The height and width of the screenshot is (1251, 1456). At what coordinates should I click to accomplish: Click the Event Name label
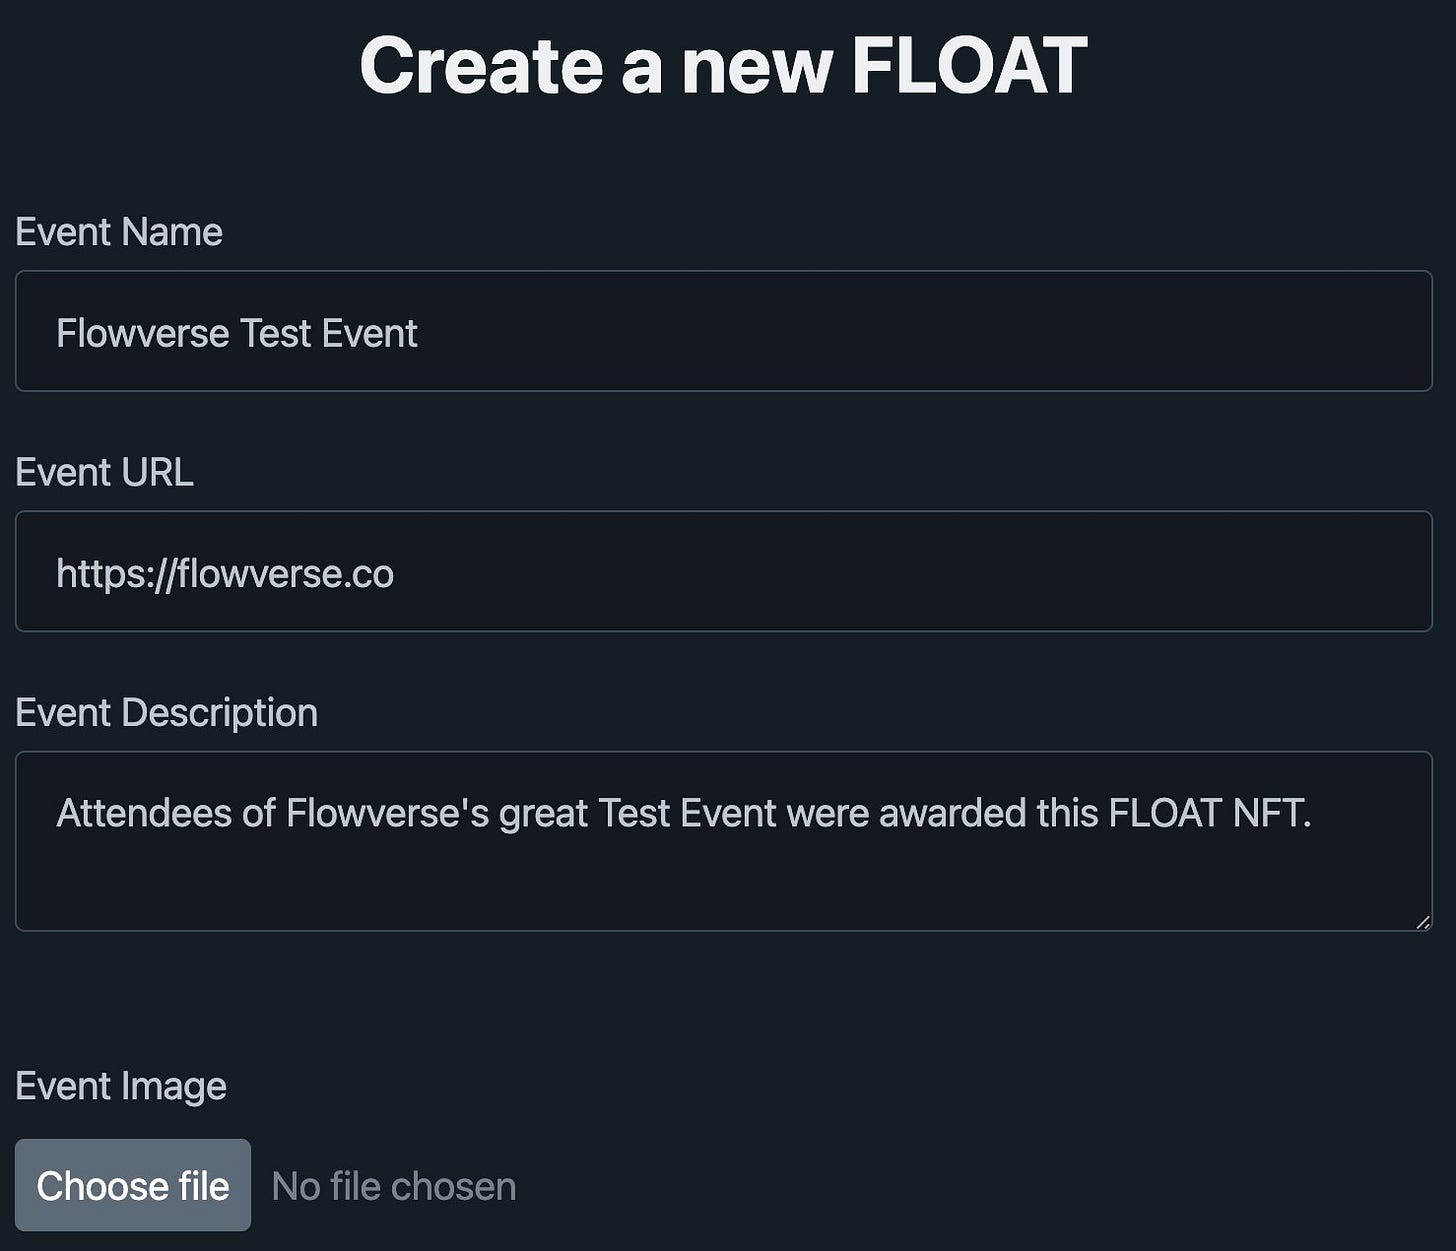tap(118, 231)
